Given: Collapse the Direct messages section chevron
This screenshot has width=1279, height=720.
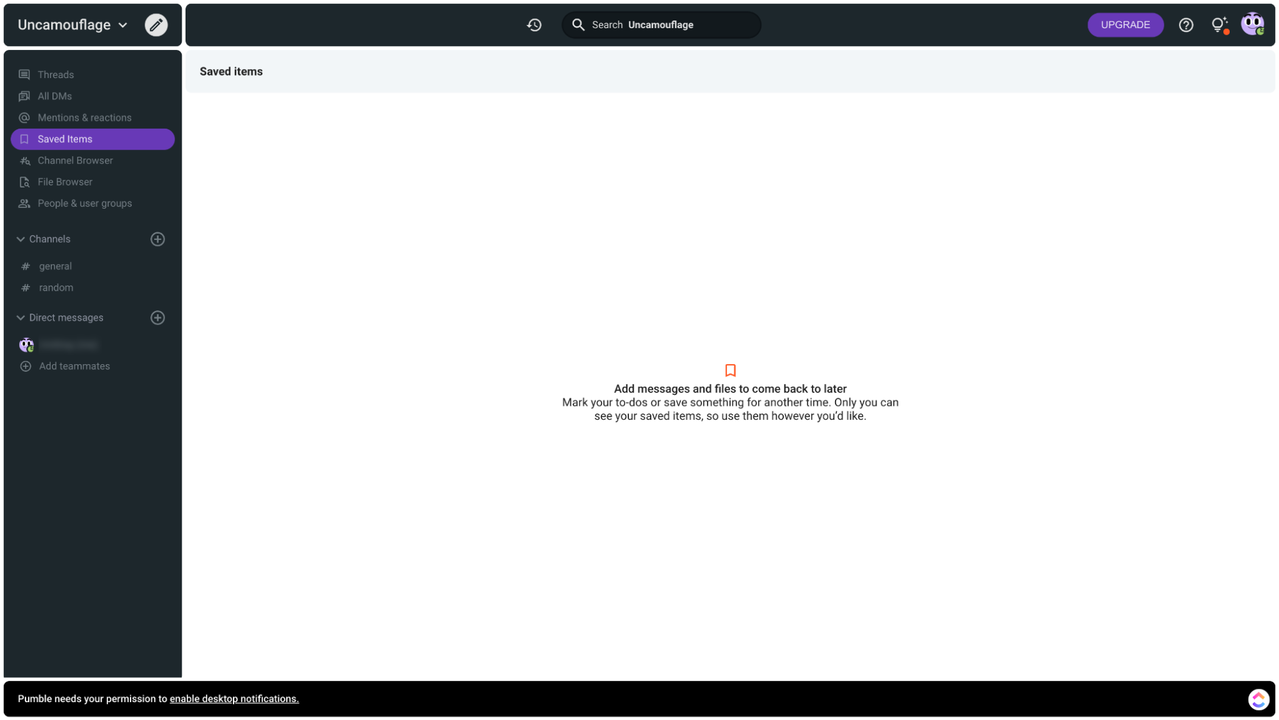Looking at the screenshot, I should [x=20, y=318].
